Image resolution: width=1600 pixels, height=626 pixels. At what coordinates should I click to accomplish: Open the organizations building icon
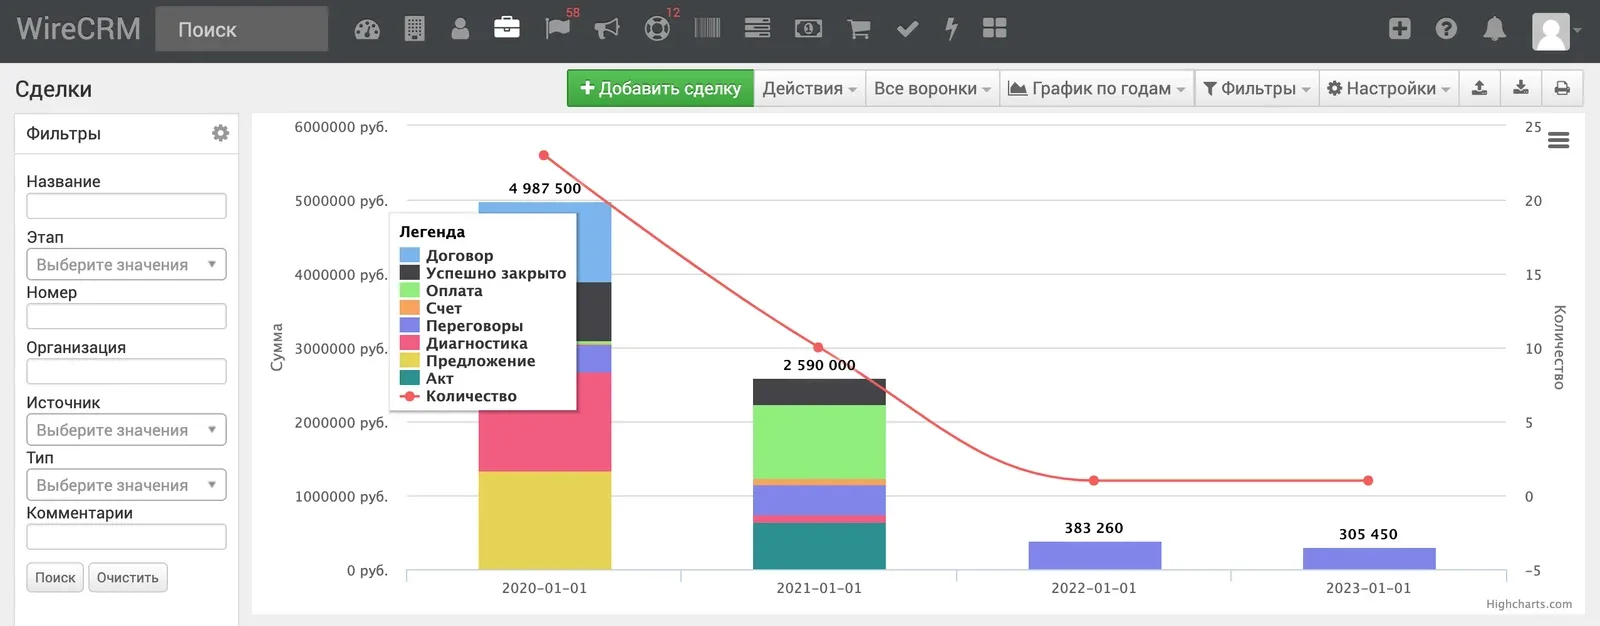414,29
